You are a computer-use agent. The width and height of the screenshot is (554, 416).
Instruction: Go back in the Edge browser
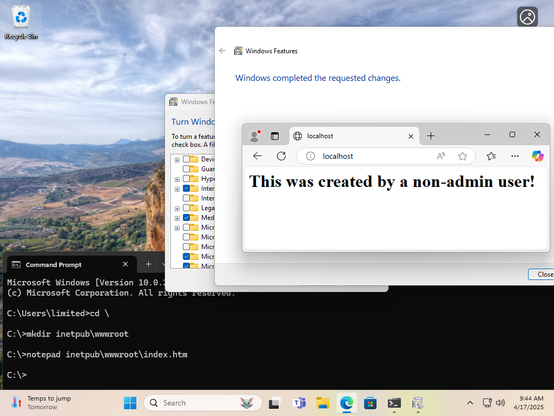258,156
